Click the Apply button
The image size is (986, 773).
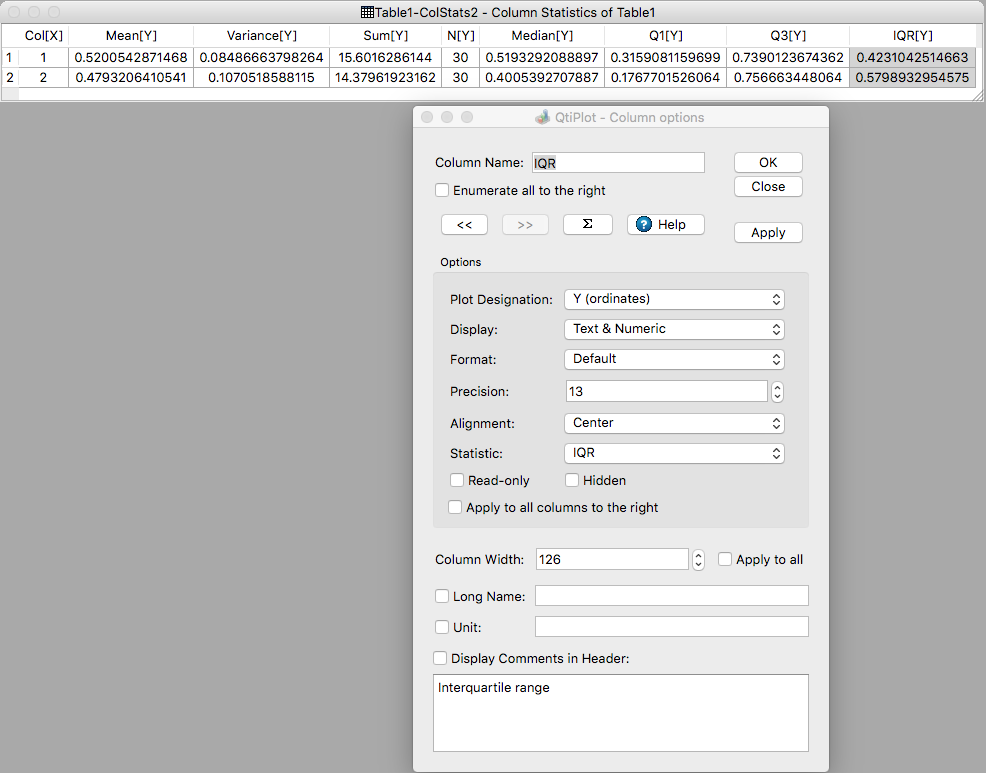point(768,233)
